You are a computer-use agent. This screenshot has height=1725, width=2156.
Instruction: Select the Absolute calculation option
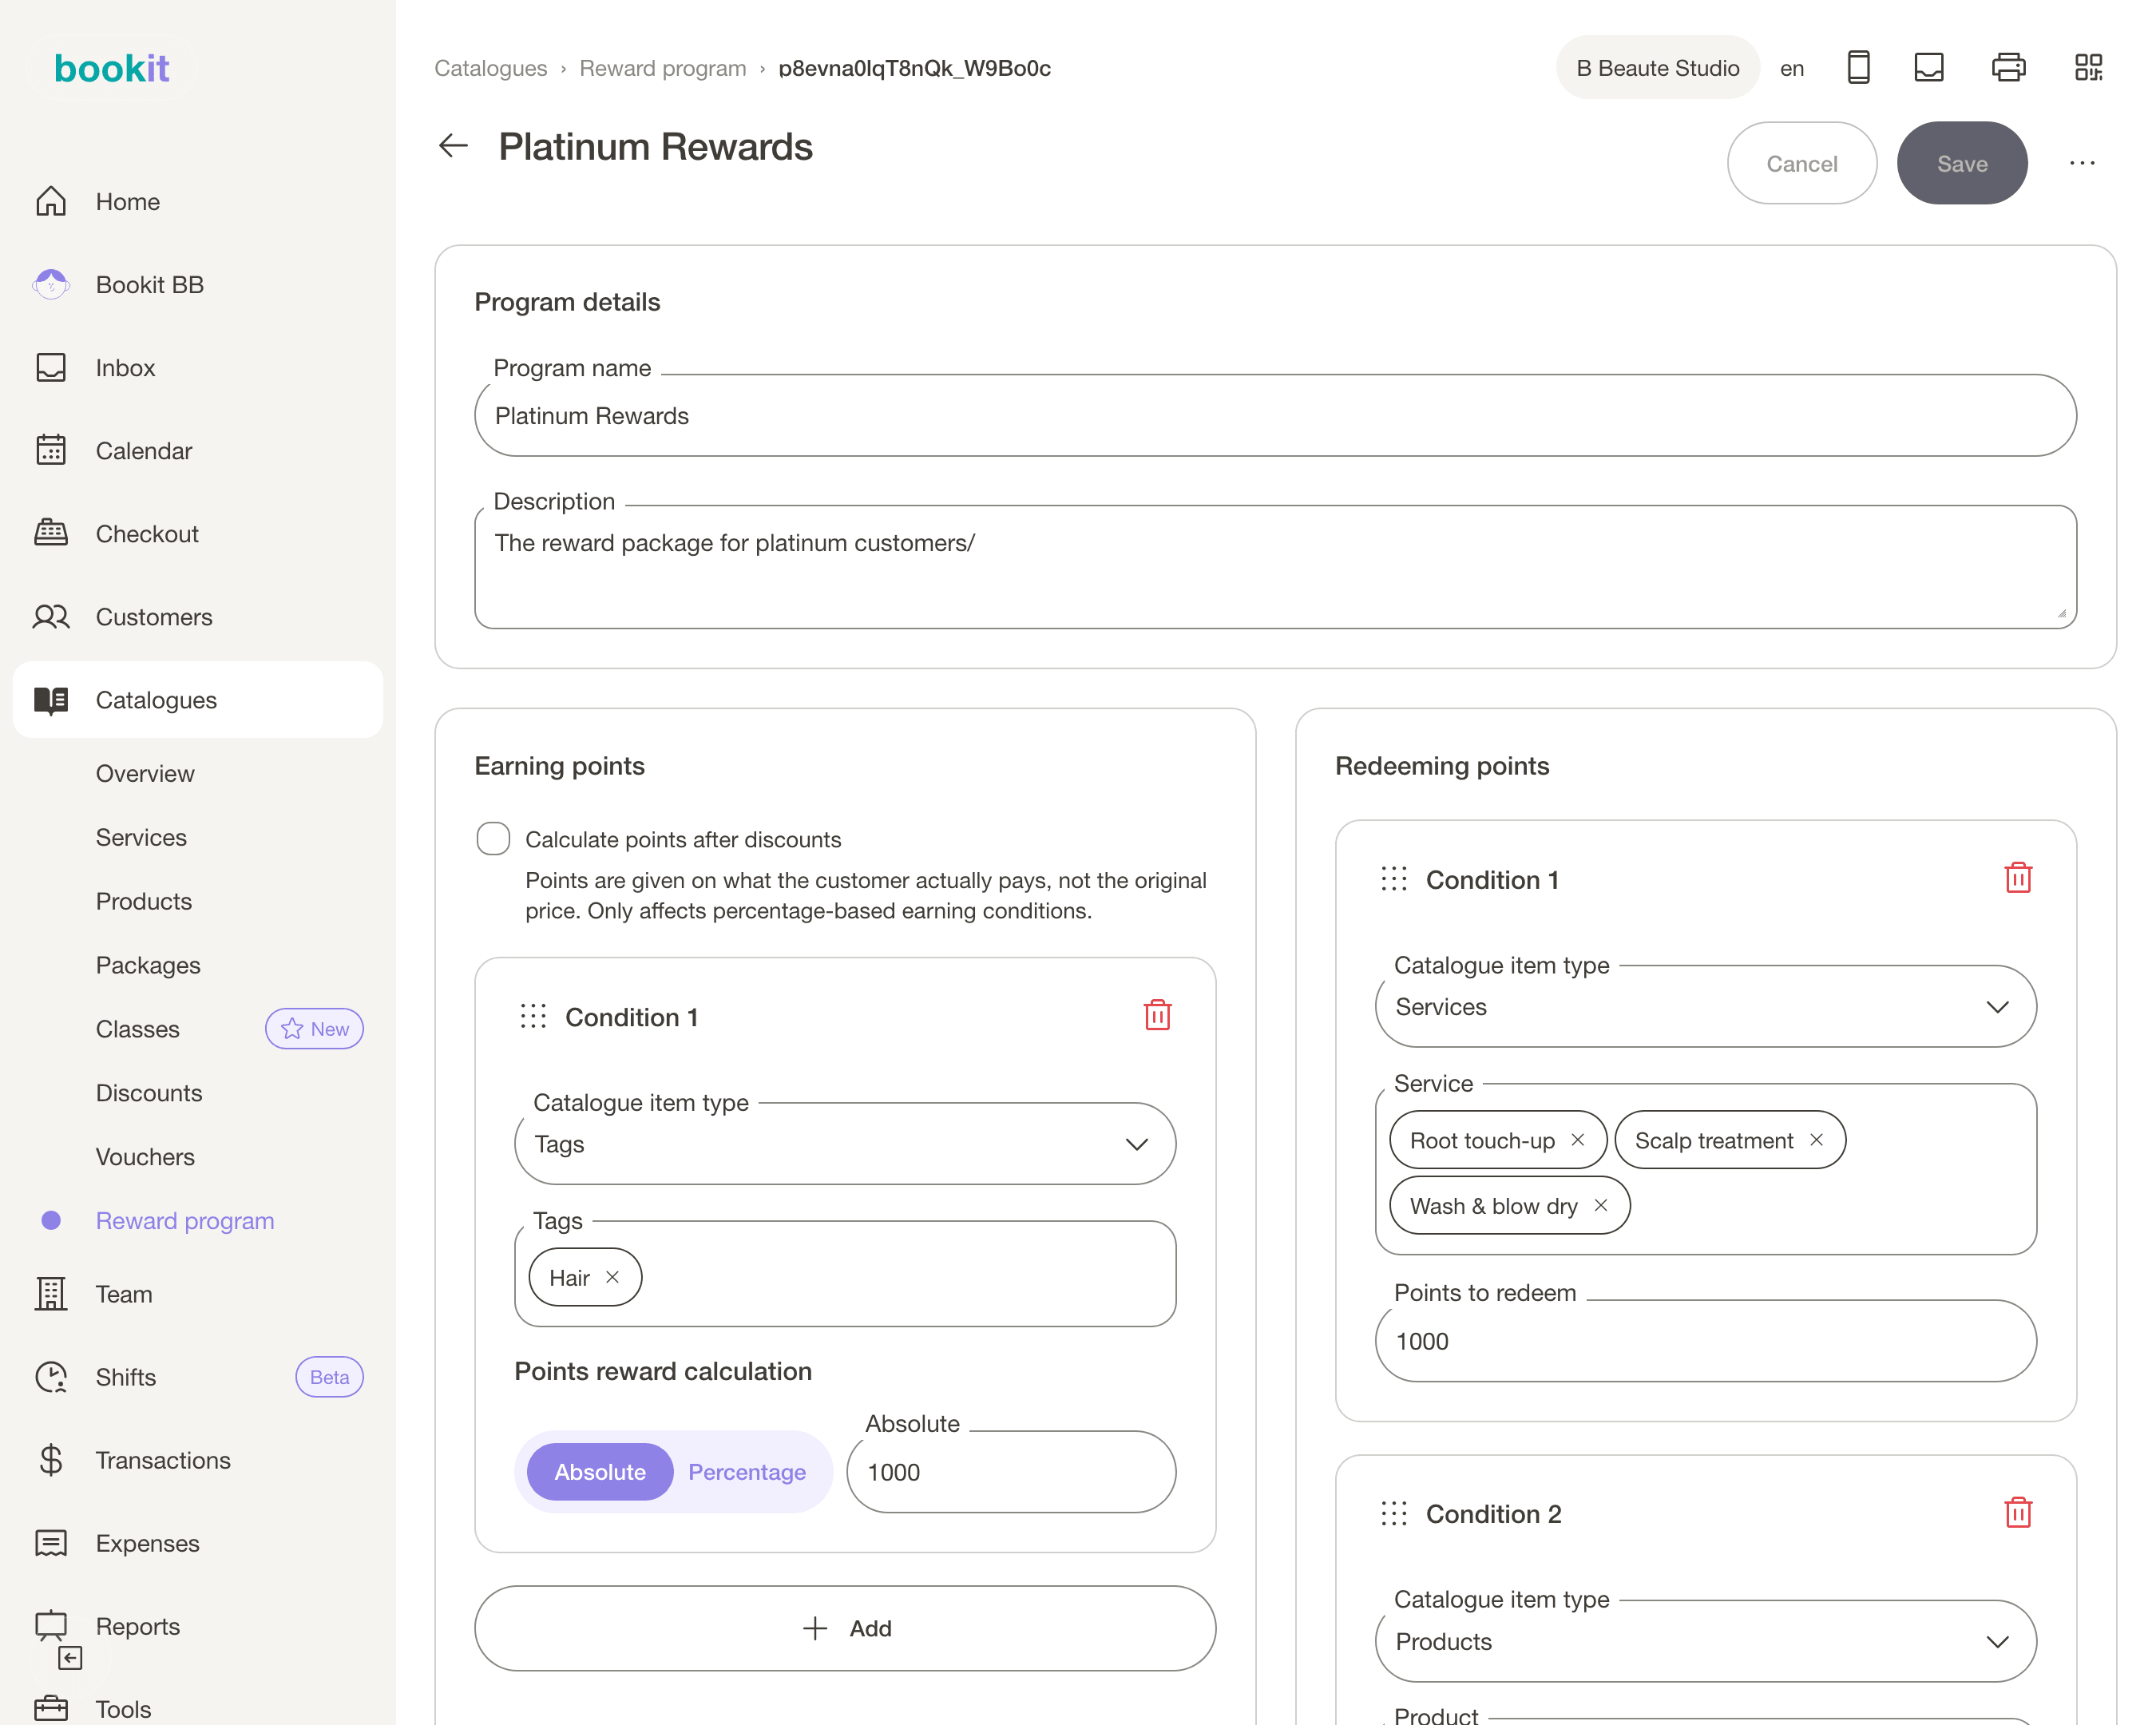pos(600,1471)
